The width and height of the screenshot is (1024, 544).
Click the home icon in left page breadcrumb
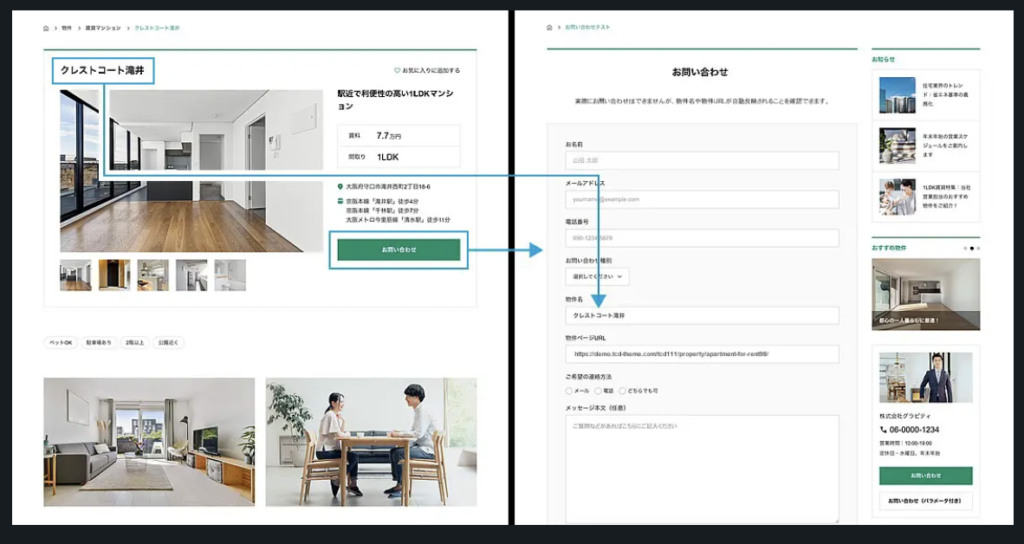tap(47, 28)
